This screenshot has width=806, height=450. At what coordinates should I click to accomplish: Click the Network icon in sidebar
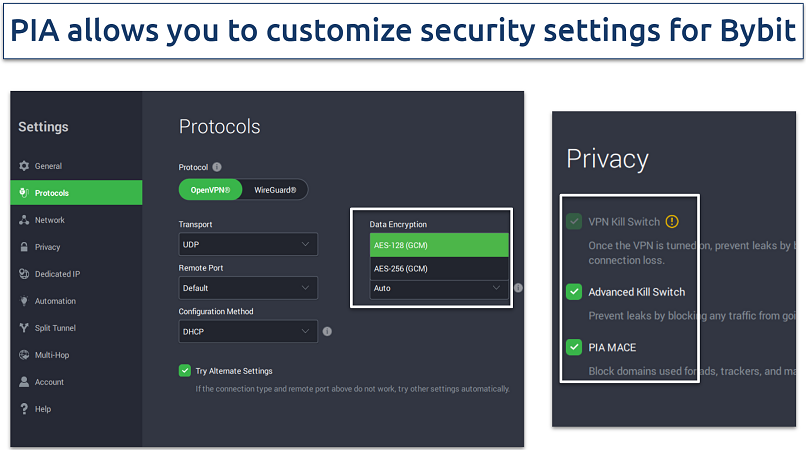point(25,220)
